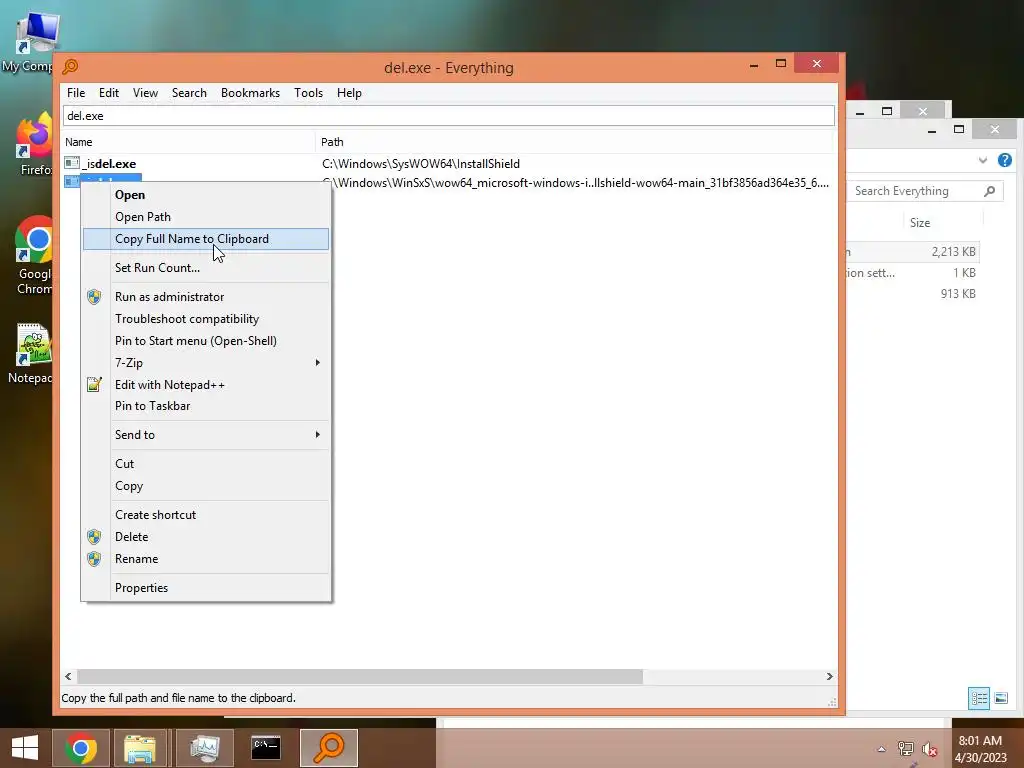Open the Search menu
Screen dimensions: 1024x768
(x=189, y=93)
